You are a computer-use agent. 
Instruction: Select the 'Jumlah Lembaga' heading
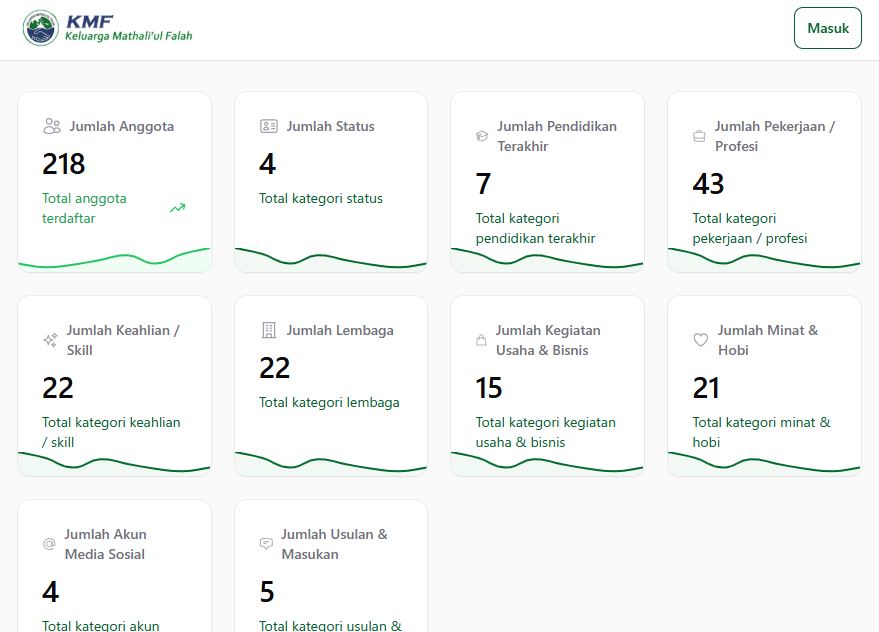click(x=340, y=330)
